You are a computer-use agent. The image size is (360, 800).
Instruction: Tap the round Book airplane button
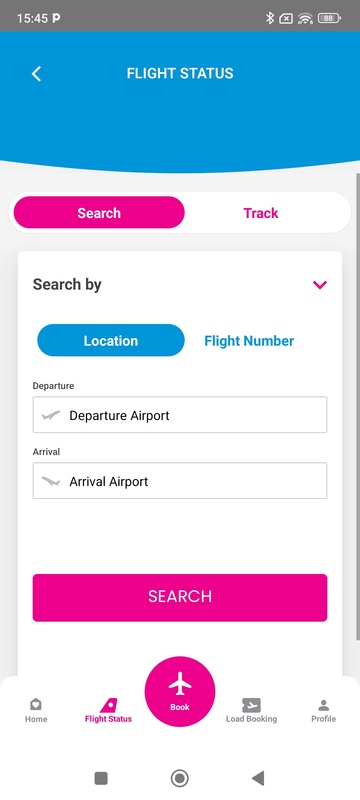coord(180,691)
